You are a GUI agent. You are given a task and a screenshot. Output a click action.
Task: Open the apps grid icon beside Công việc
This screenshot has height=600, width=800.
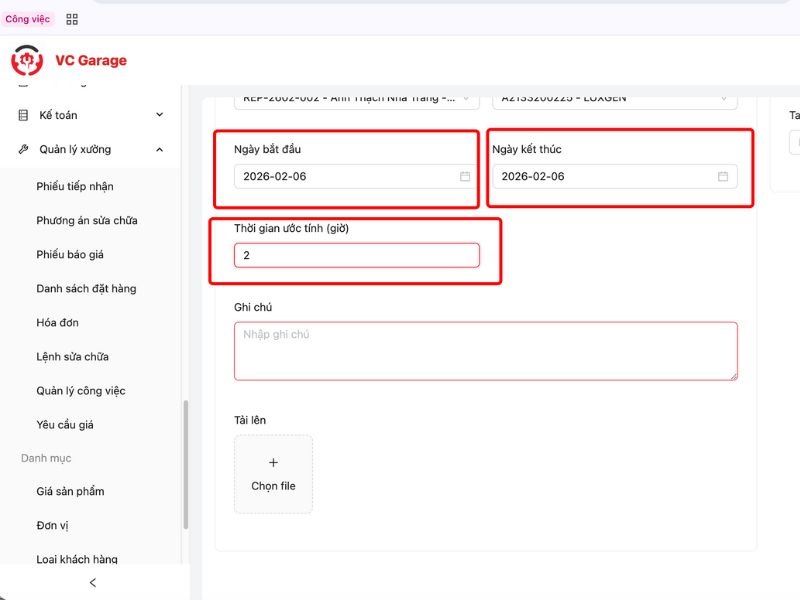(72, 19)
